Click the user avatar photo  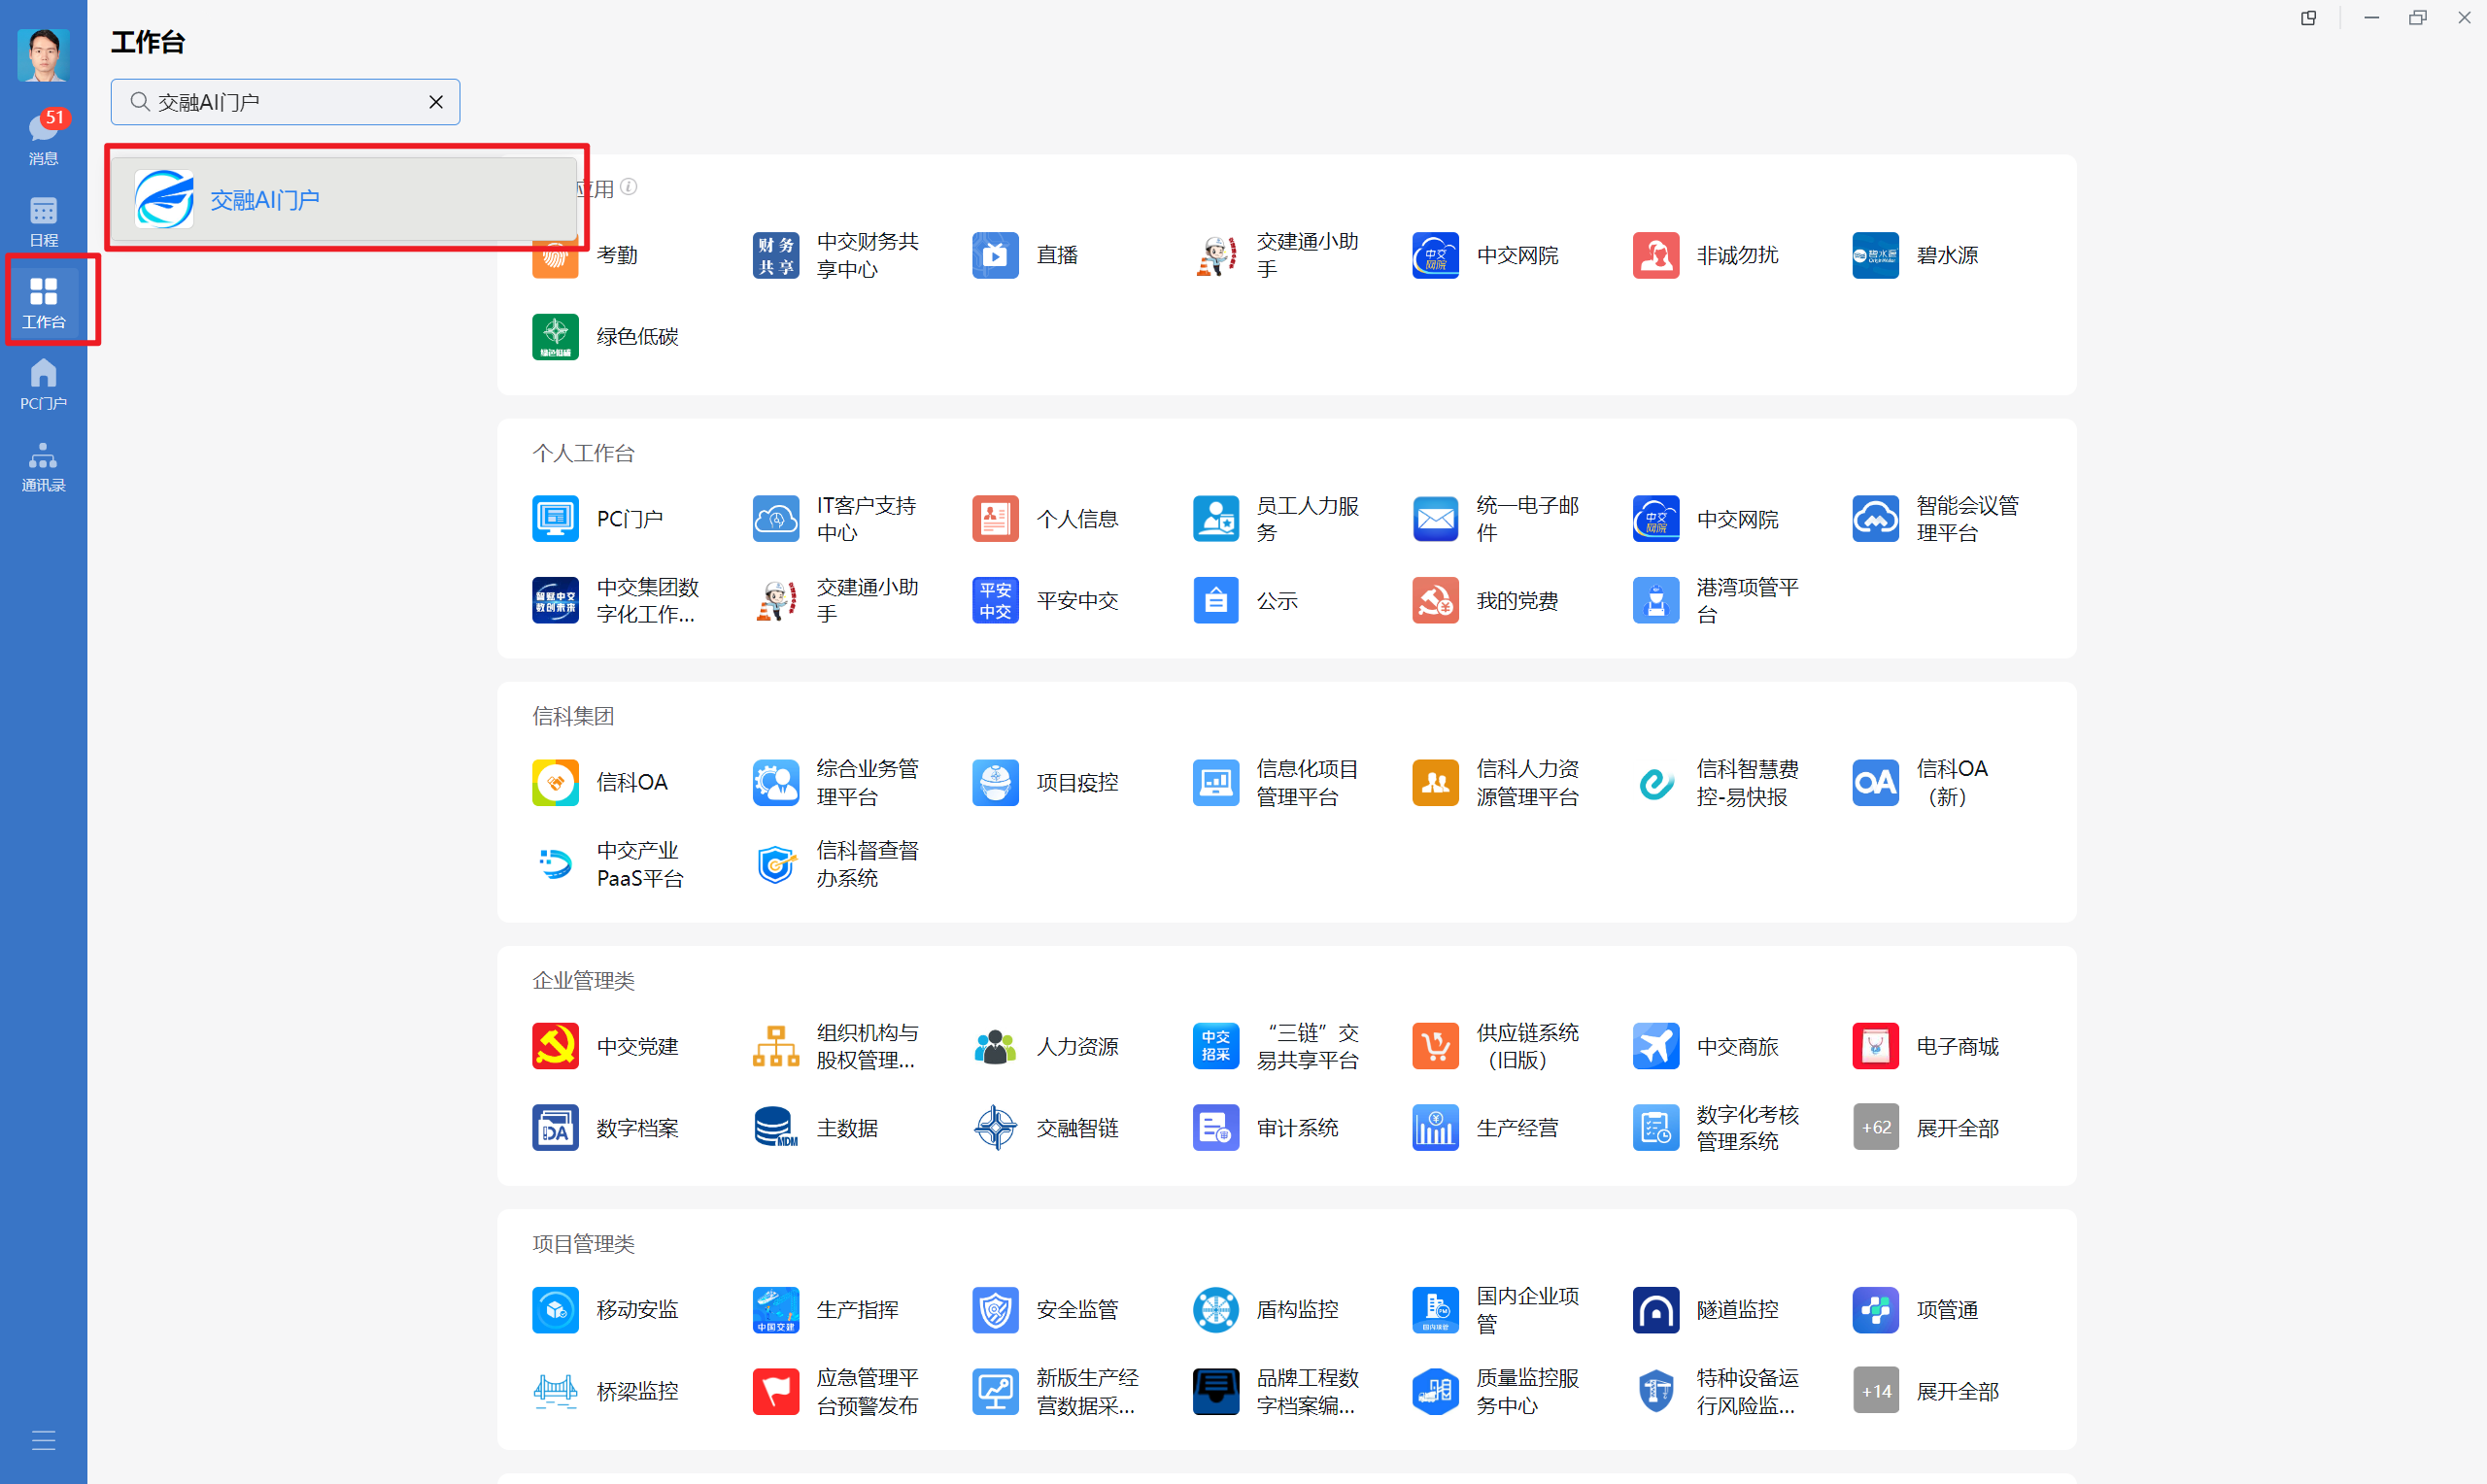coord(43,55)
